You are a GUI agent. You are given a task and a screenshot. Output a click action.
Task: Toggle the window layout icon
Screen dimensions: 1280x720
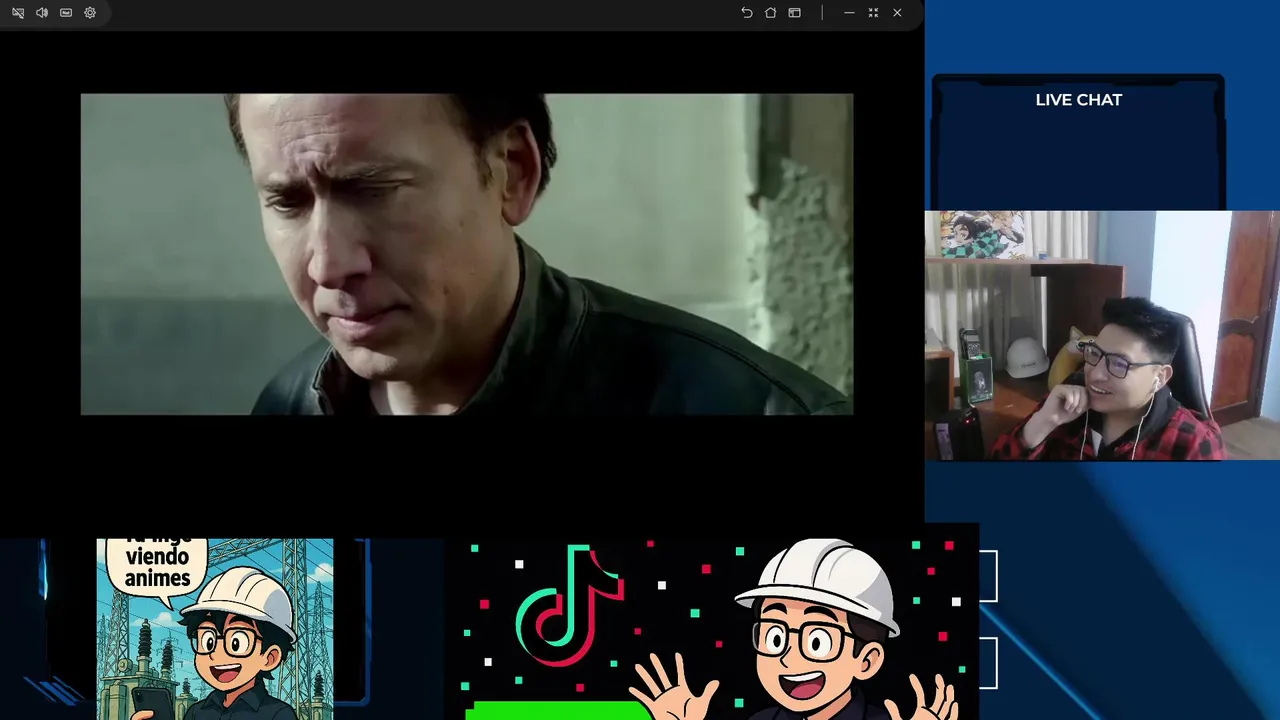(x=794, y=13)
